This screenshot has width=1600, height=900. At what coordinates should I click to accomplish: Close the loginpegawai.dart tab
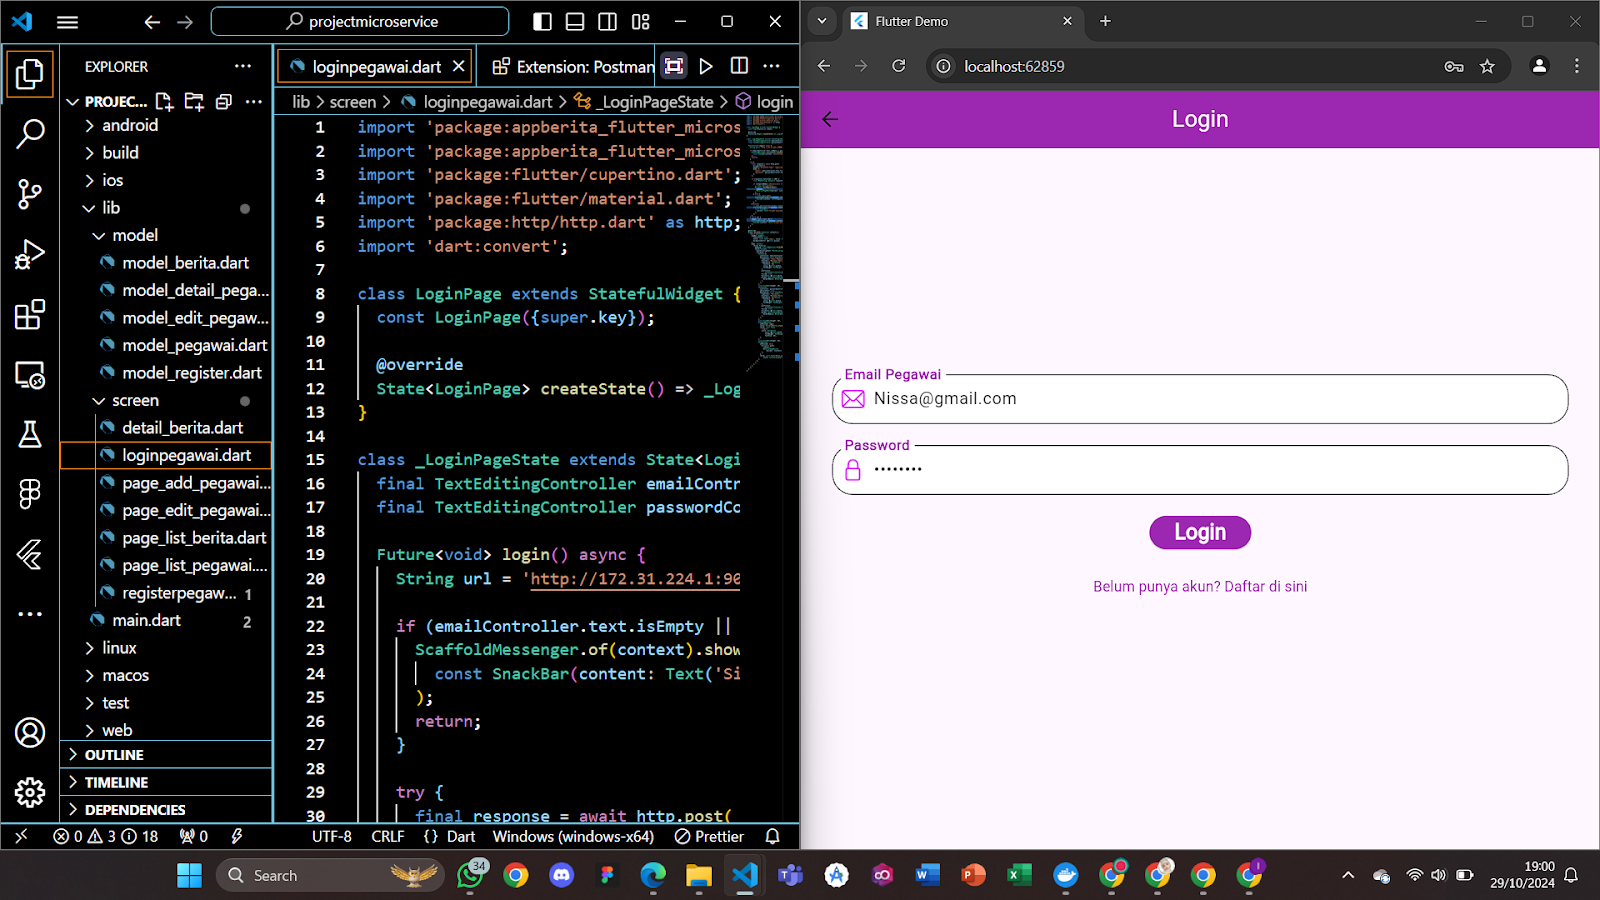(458, 66)
